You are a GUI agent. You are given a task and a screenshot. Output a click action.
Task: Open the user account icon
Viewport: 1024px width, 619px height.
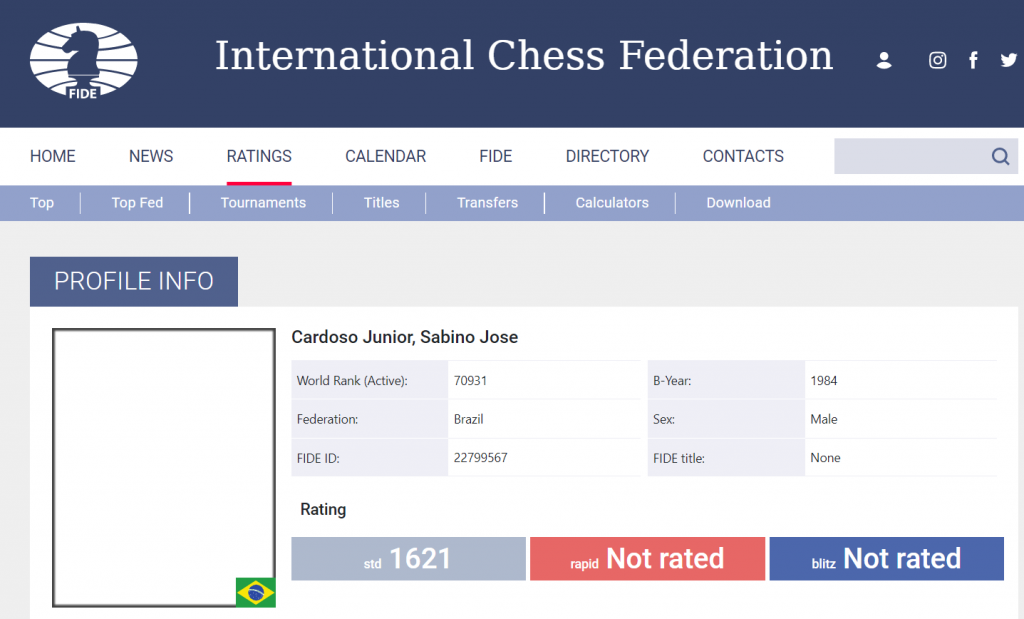(x=884, y=60)
